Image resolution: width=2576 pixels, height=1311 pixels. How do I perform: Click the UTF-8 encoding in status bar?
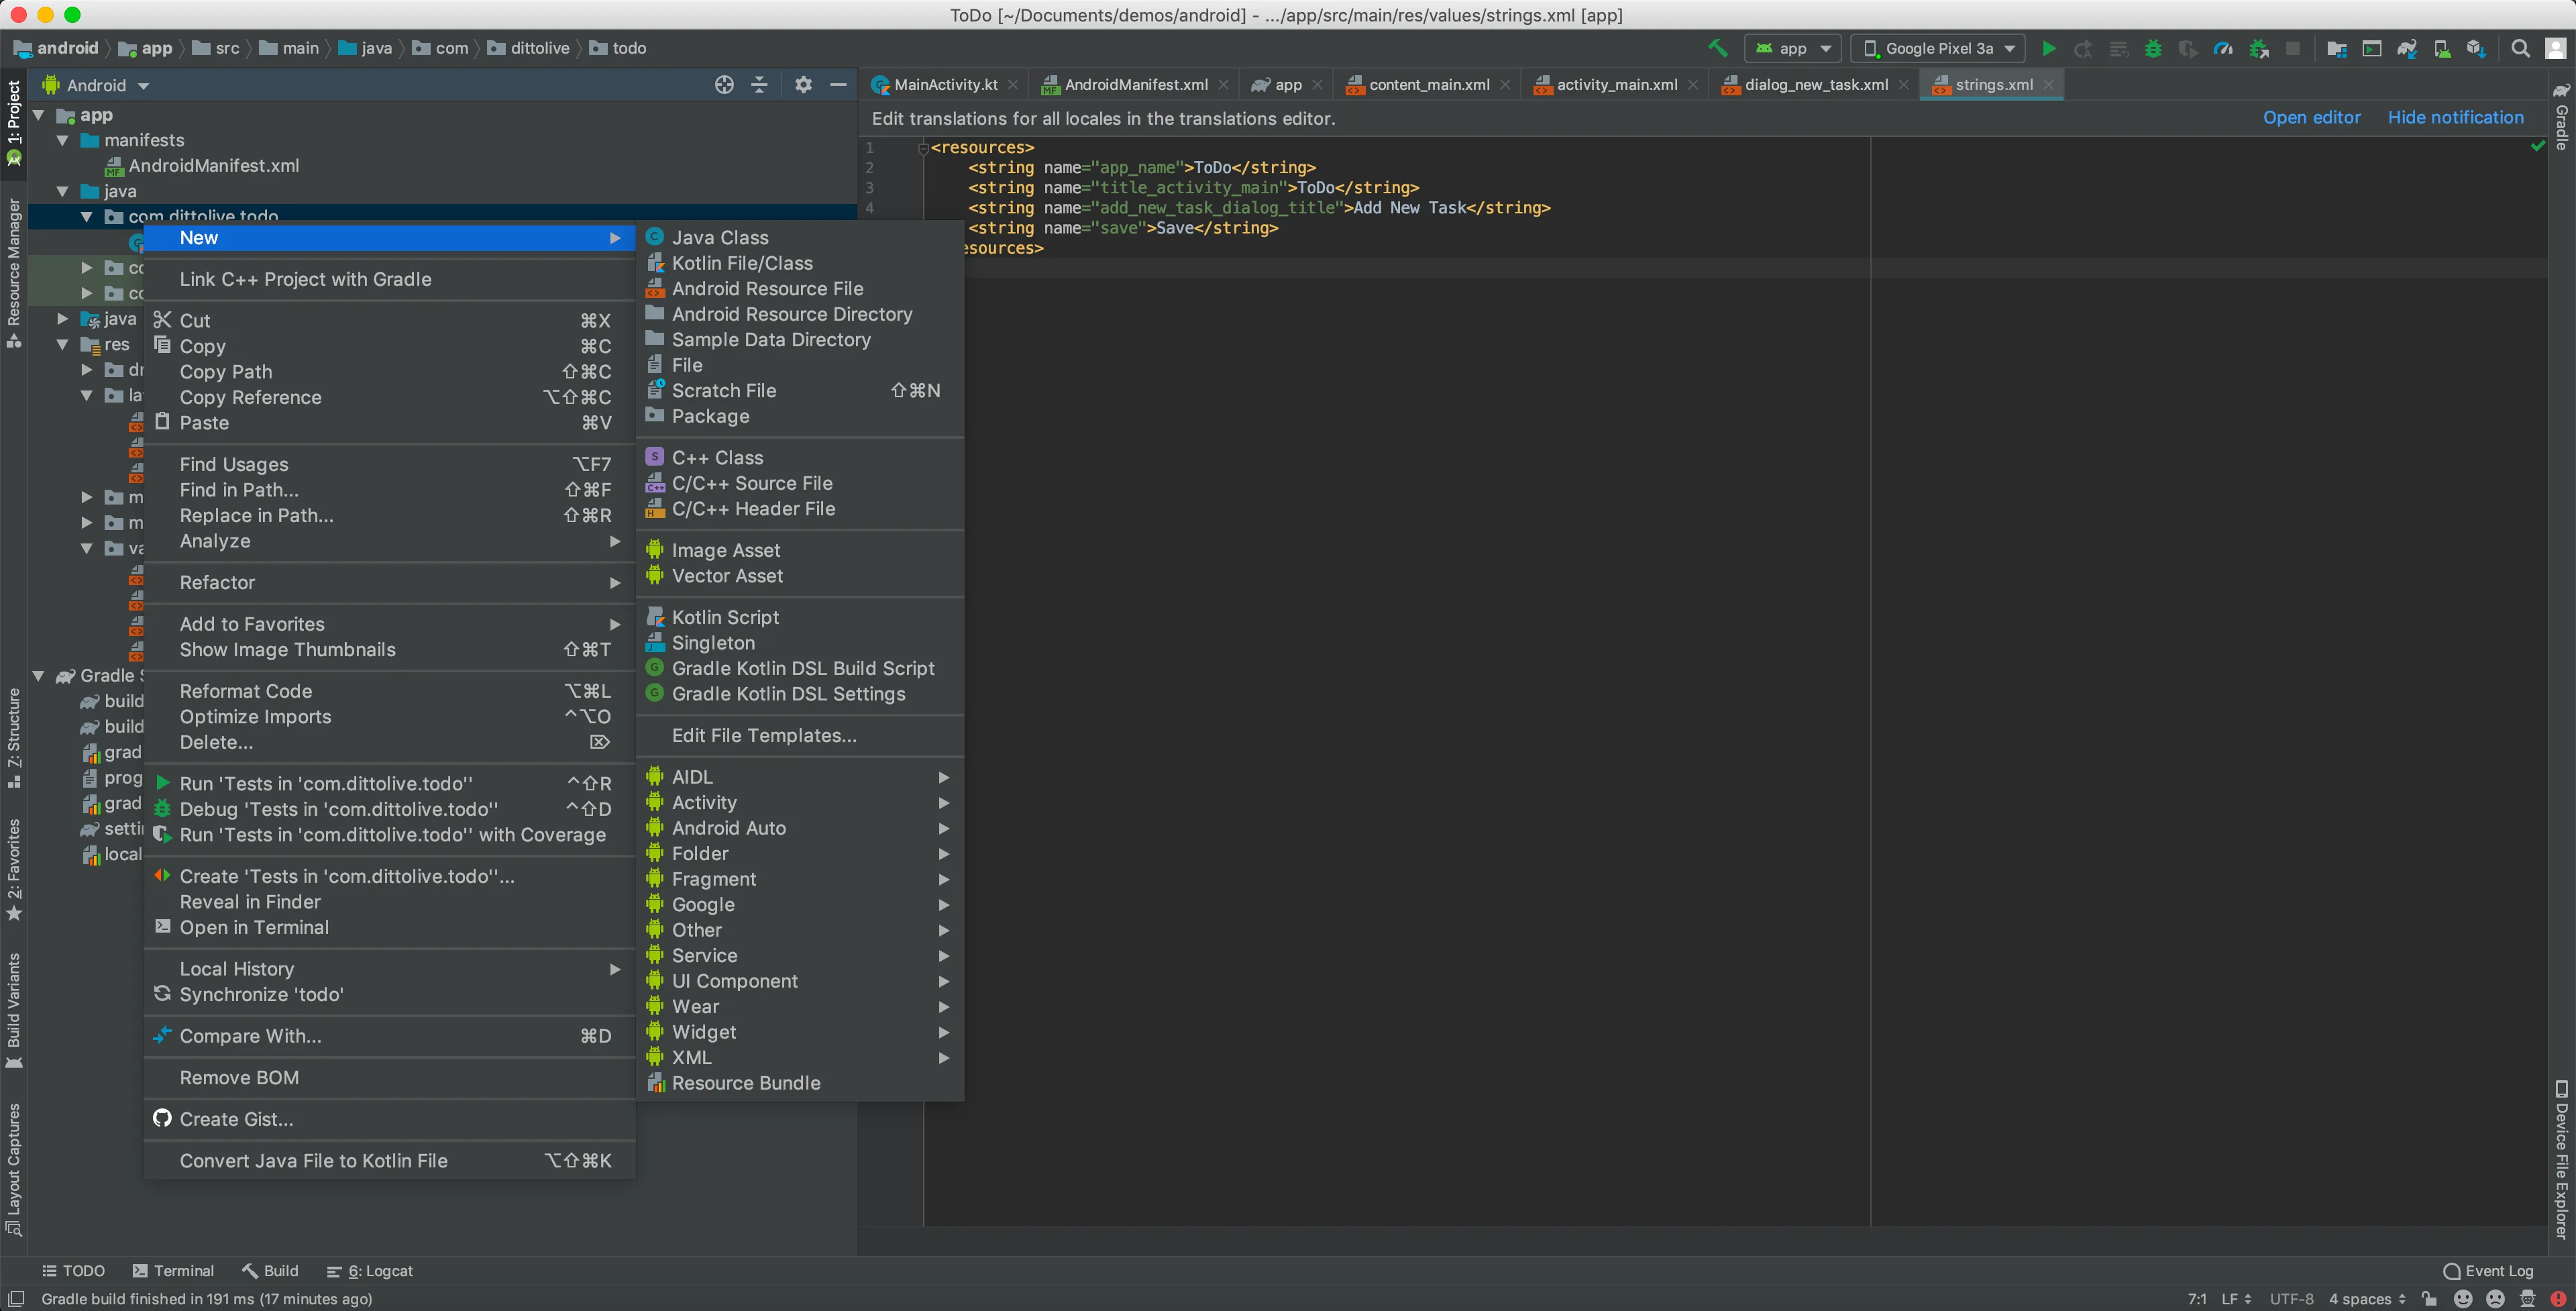(x=2291, y=1299)
